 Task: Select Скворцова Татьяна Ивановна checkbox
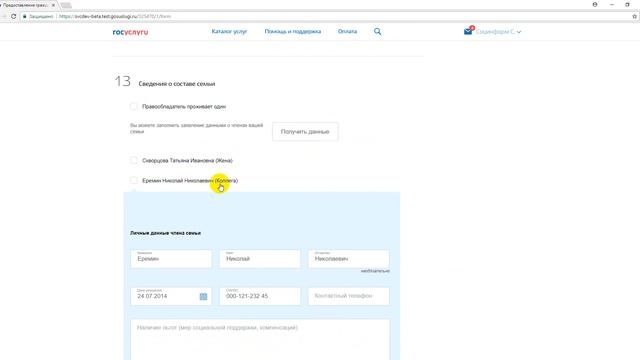(133, 160)
